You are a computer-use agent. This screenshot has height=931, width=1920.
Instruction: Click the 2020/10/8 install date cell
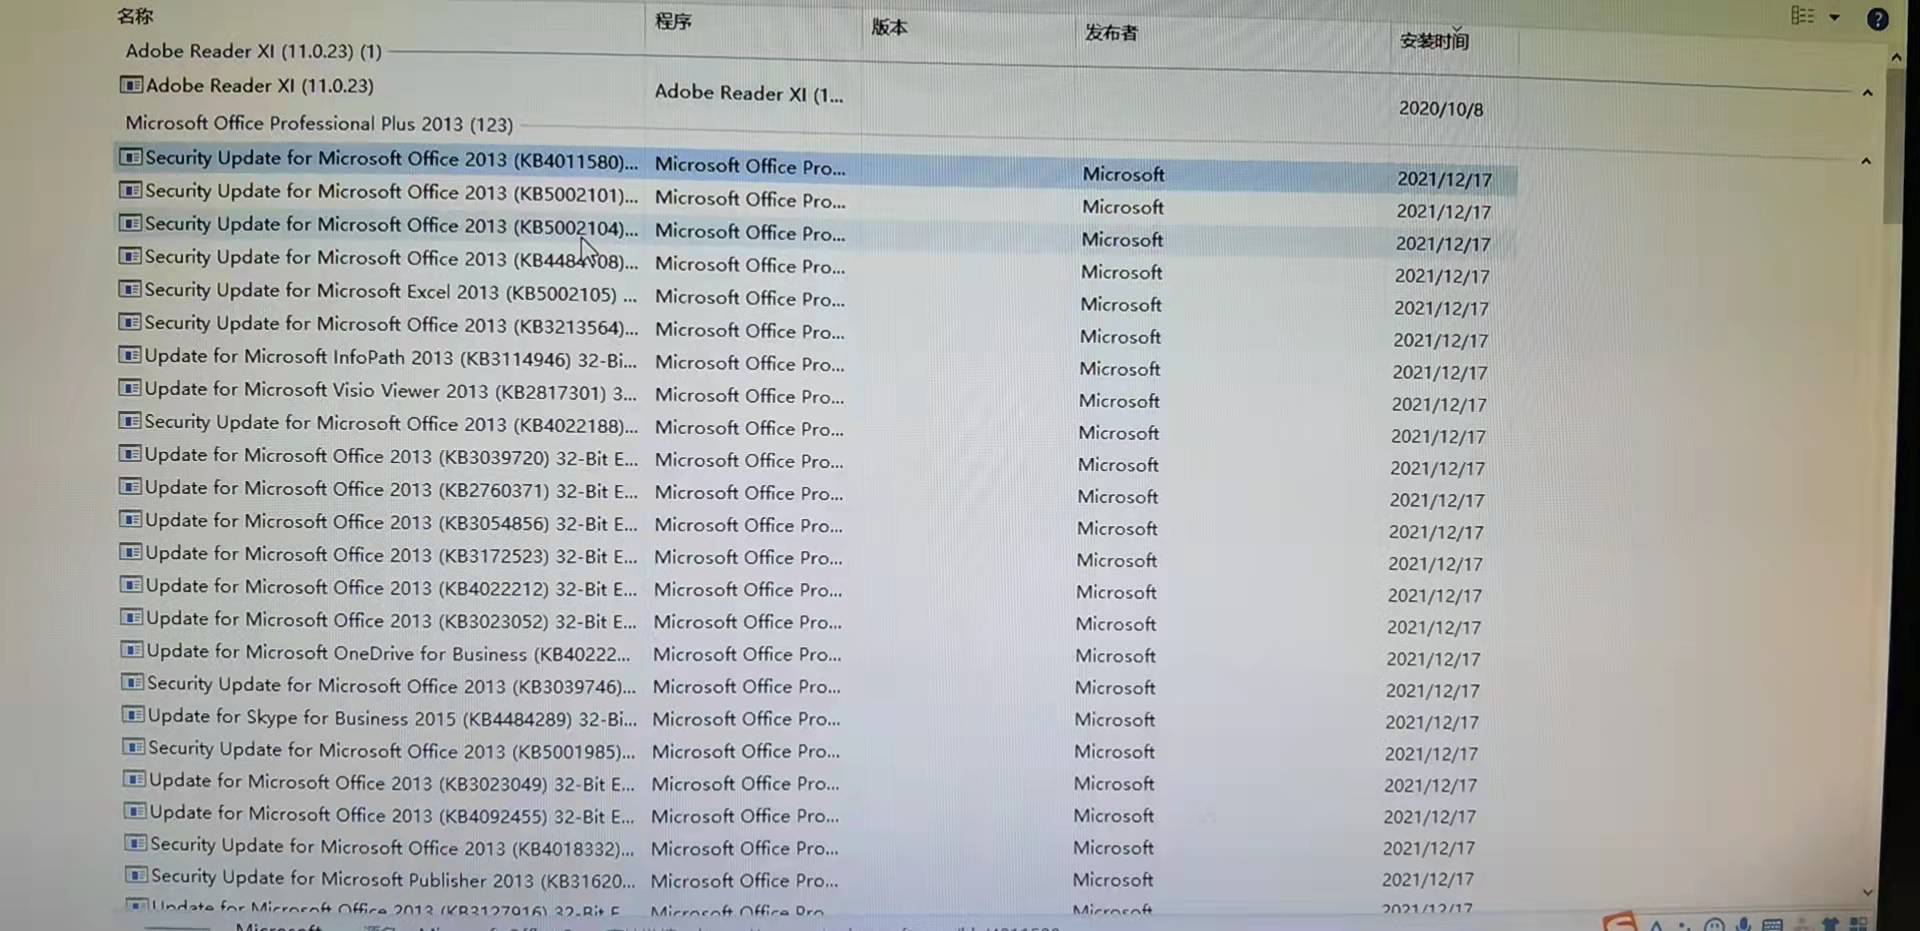pyautogui.click(x=1440, y=108)
